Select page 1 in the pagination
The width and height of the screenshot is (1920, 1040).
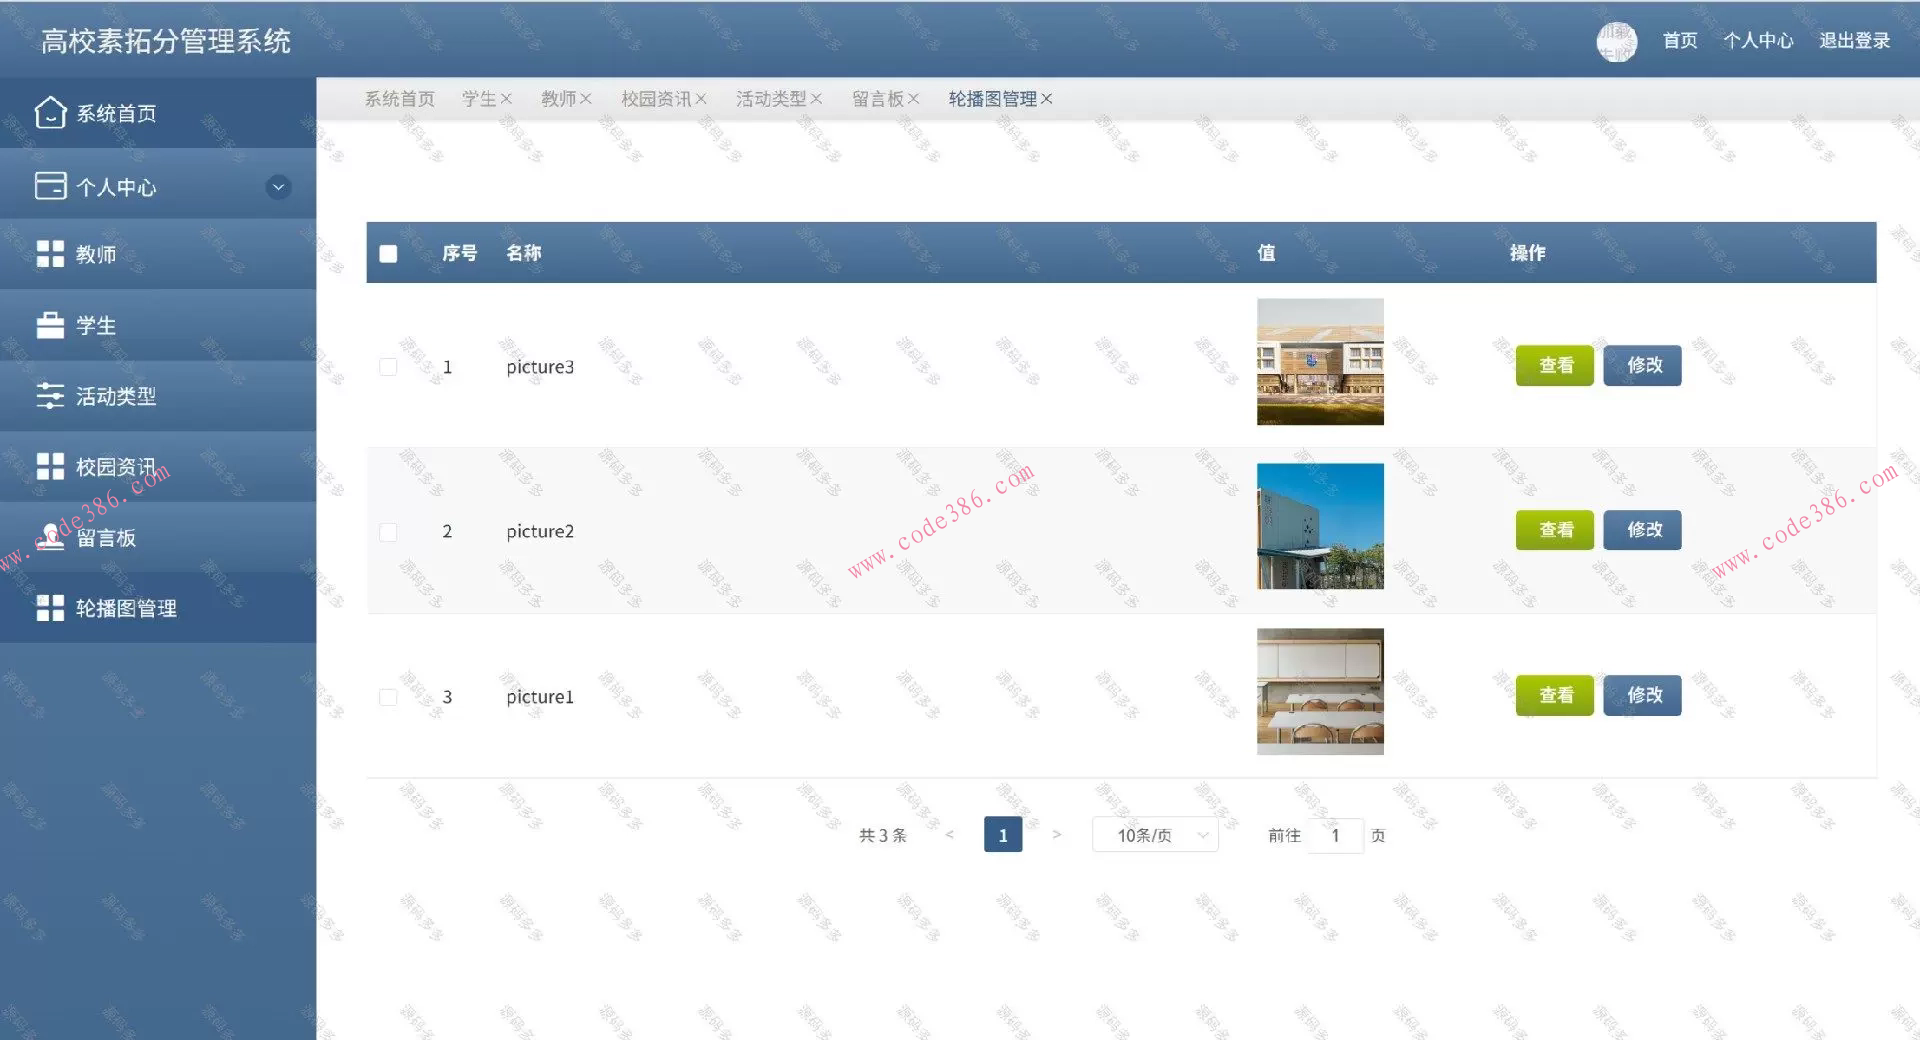click(1003, 835)
